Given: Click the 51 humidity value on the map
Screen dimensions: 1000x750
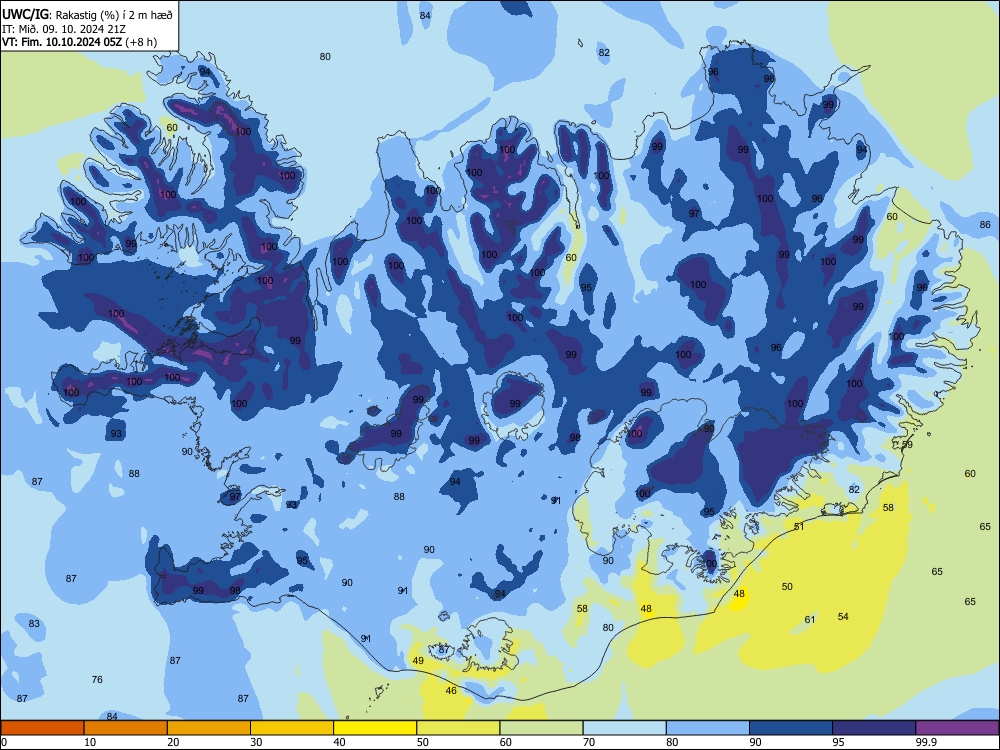Looking at the screenshot, I should point(799,526).
